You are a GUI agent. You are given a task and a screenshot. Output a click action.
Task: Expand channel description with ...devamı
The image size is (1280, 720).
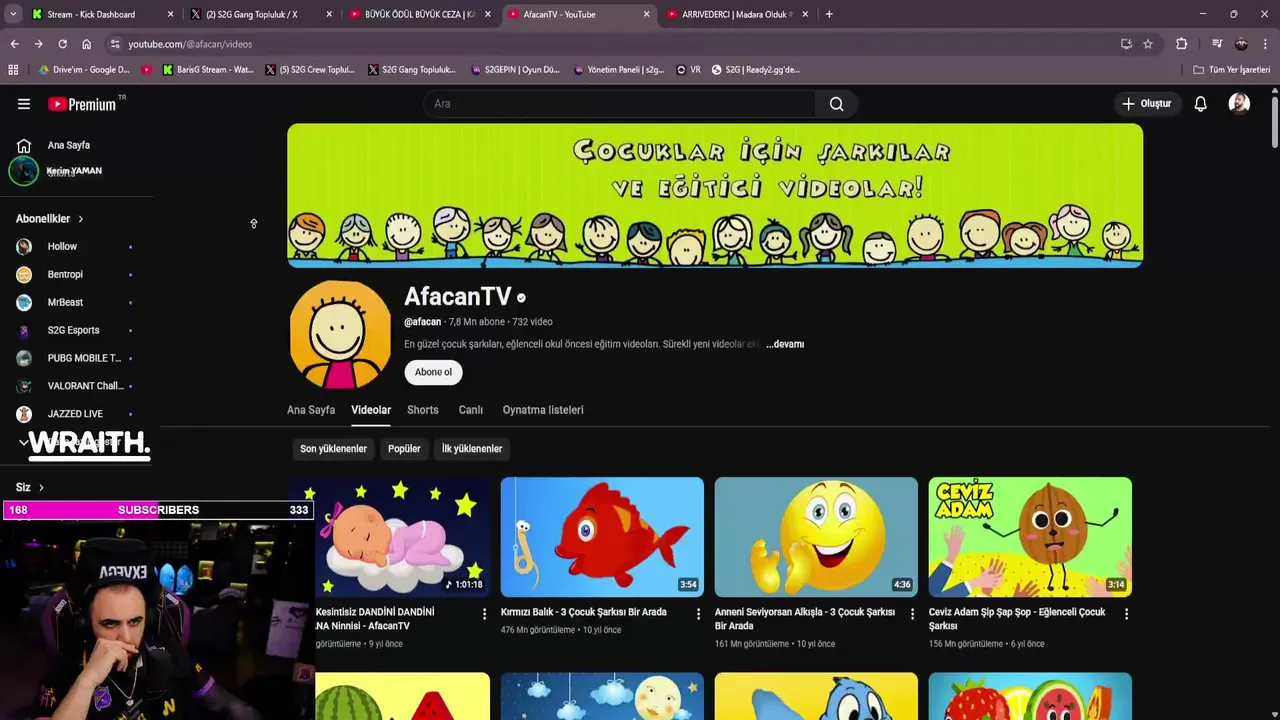pos(785,344)
